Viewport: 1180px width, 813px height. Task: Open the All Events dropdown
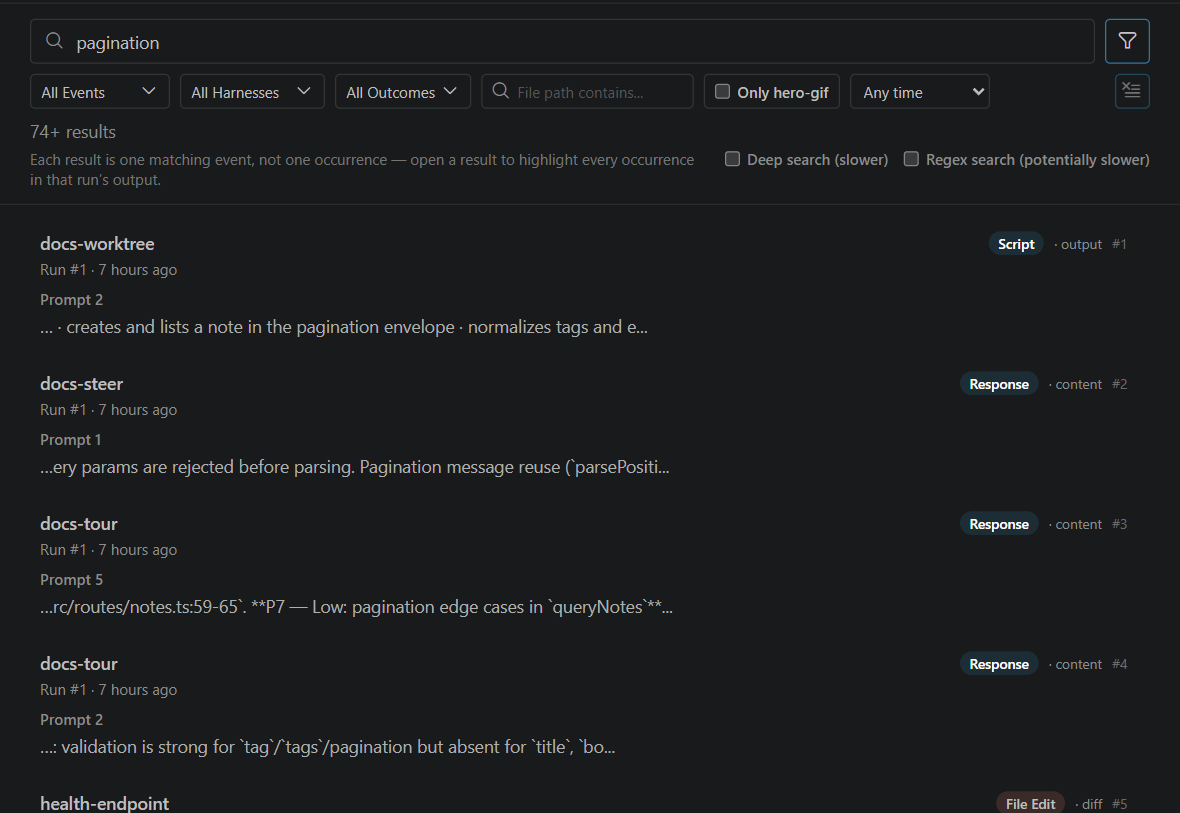[x=99, y=91]
